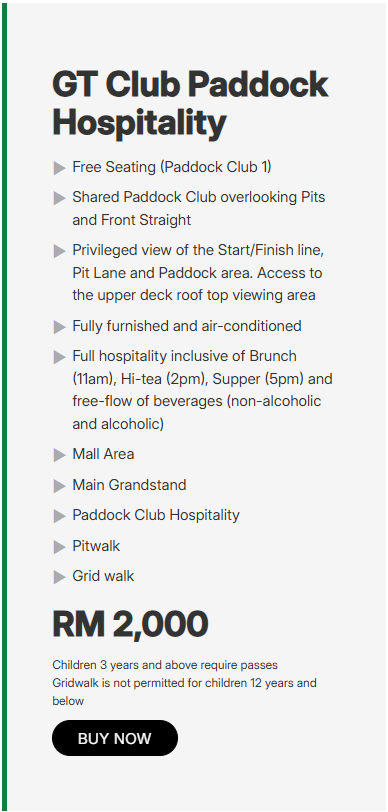Click the Free Seating (Paddock Club 1) text
Image resolution: width=388 pixels, height=812 pixels.
coord(172,167)
